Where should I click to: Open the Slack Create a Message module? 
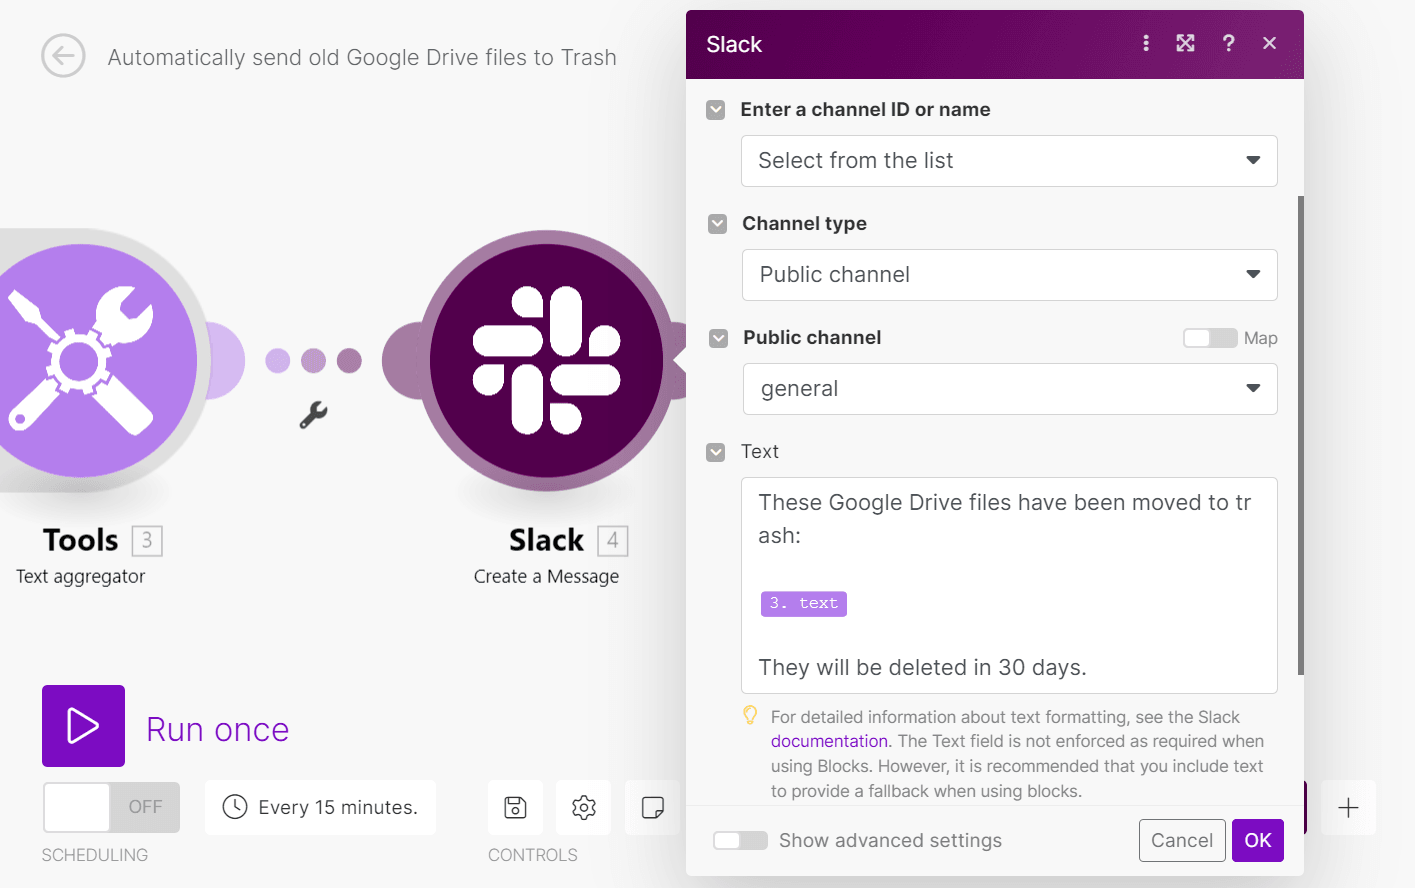(x=547, y=360)
